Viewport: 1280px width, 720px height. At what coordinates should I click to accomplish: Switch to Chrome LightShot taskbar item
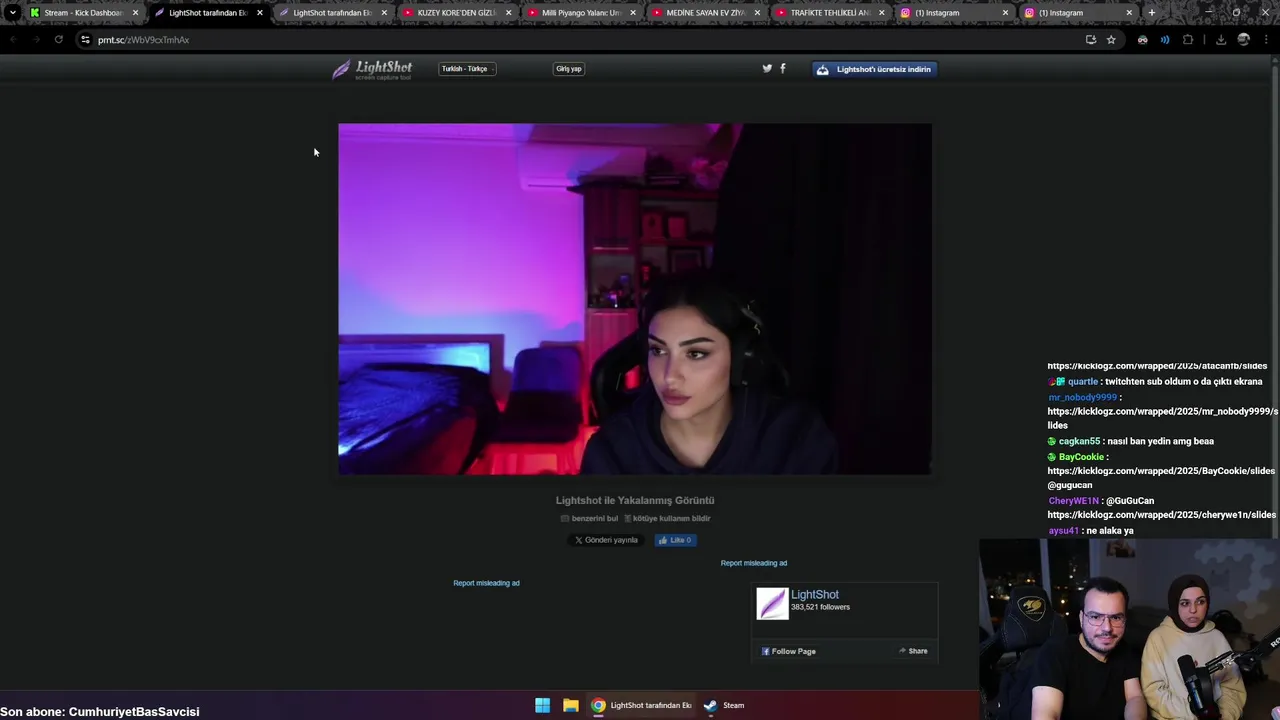click(641, 705)
